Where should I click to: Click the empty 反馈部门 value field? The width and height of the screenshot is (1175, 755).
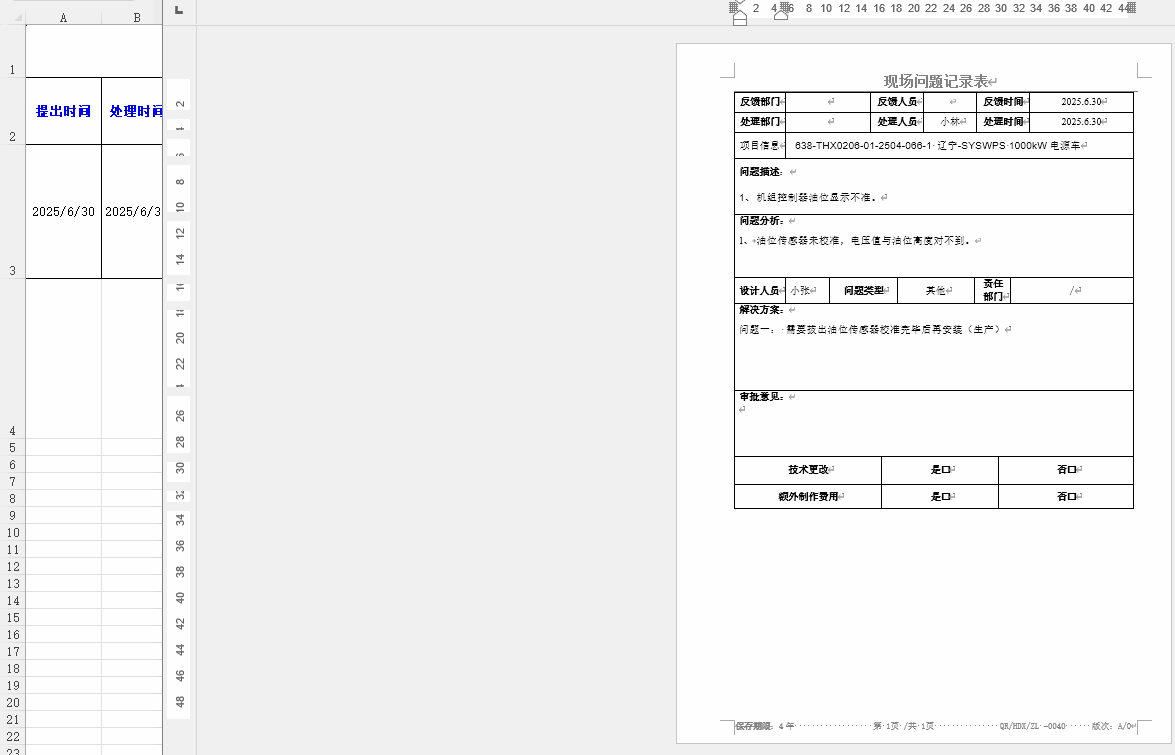tap(828, 102)
